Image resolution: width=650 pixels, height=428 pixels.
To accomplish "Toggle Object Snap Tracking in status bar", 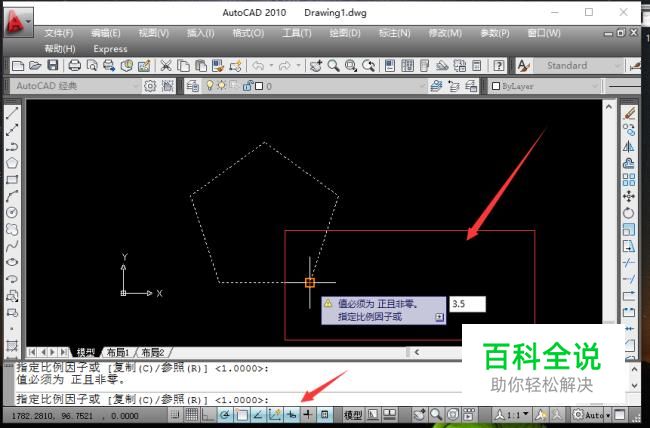I will 258,414.
